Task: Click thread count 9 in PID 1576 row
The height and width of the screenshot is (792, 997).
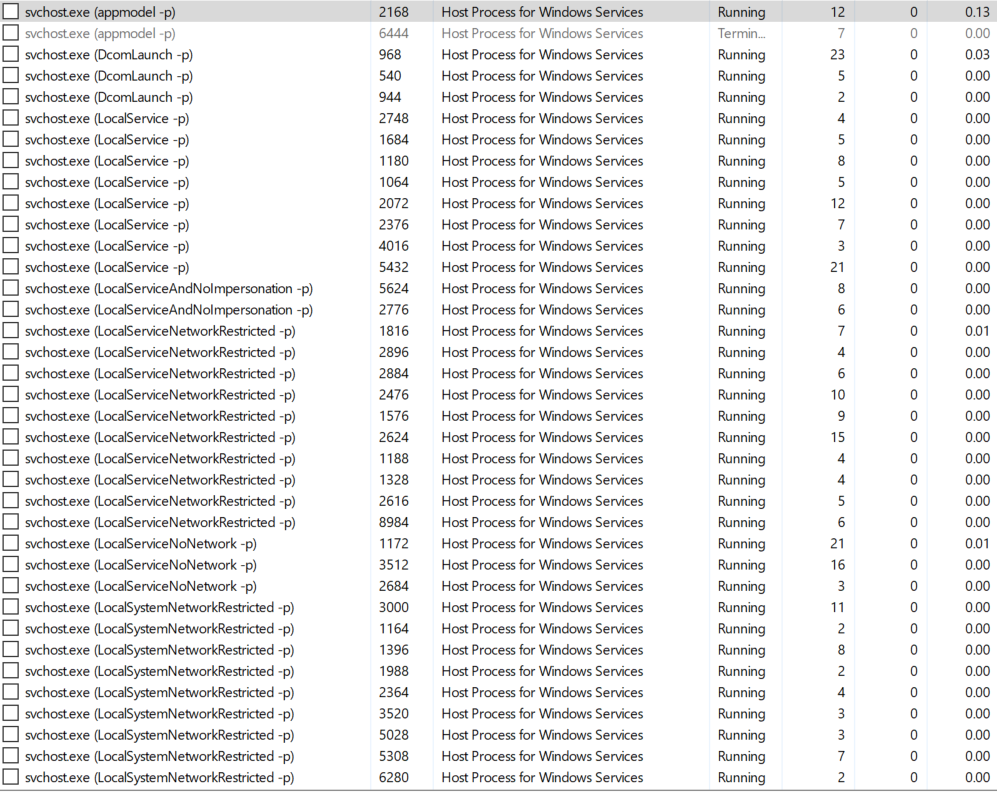Action: pos(841,416)
